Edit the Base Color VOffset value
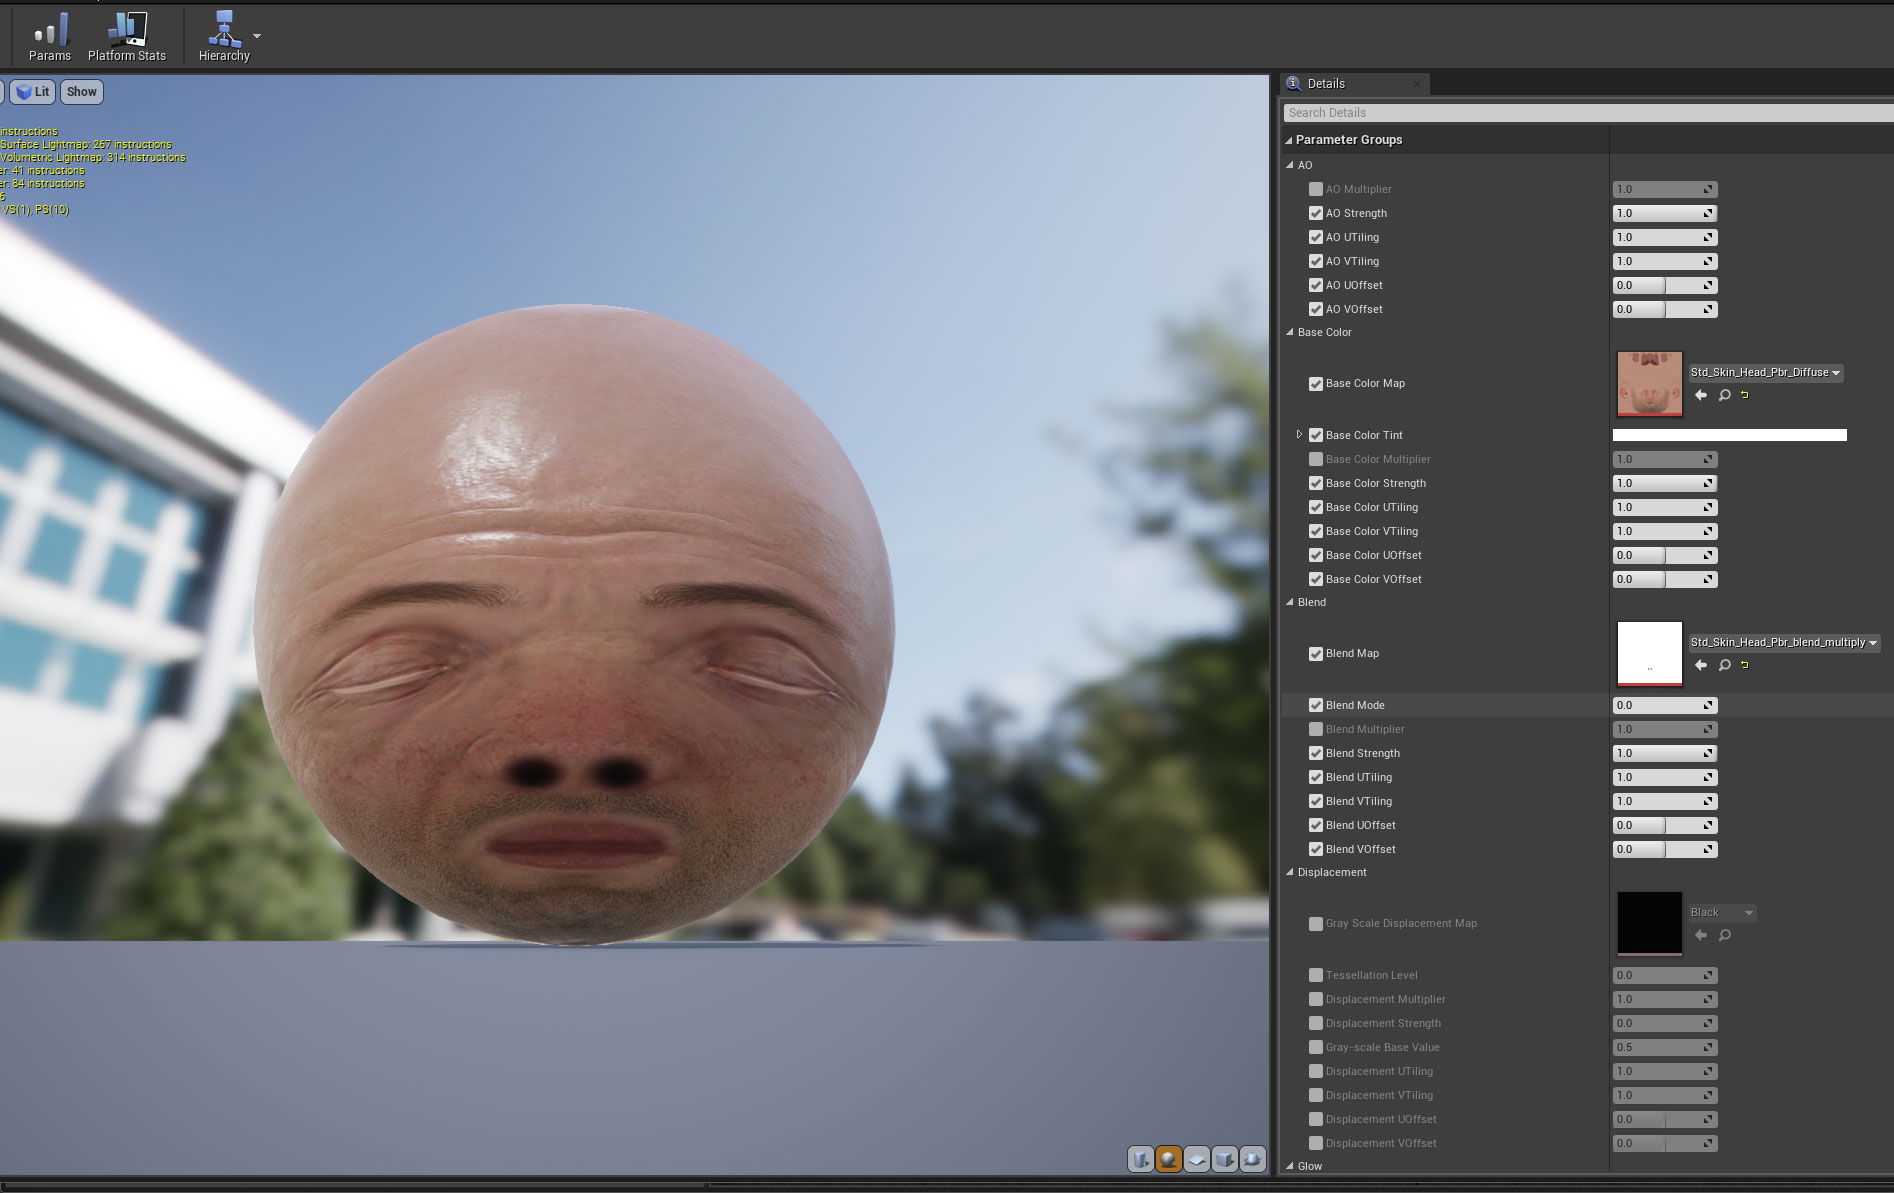1894x1193 pixels. point(1665,579)
